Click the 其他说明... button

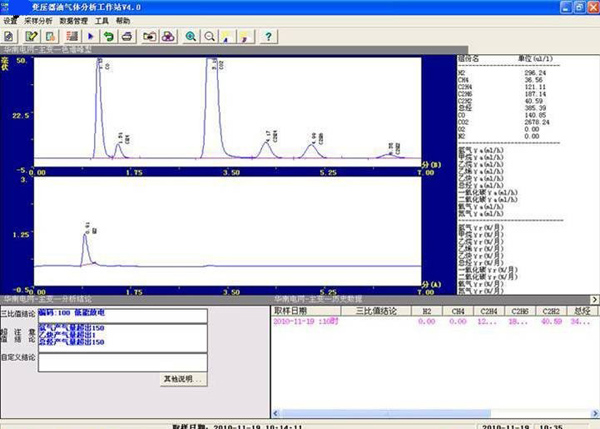pos(183,379)
